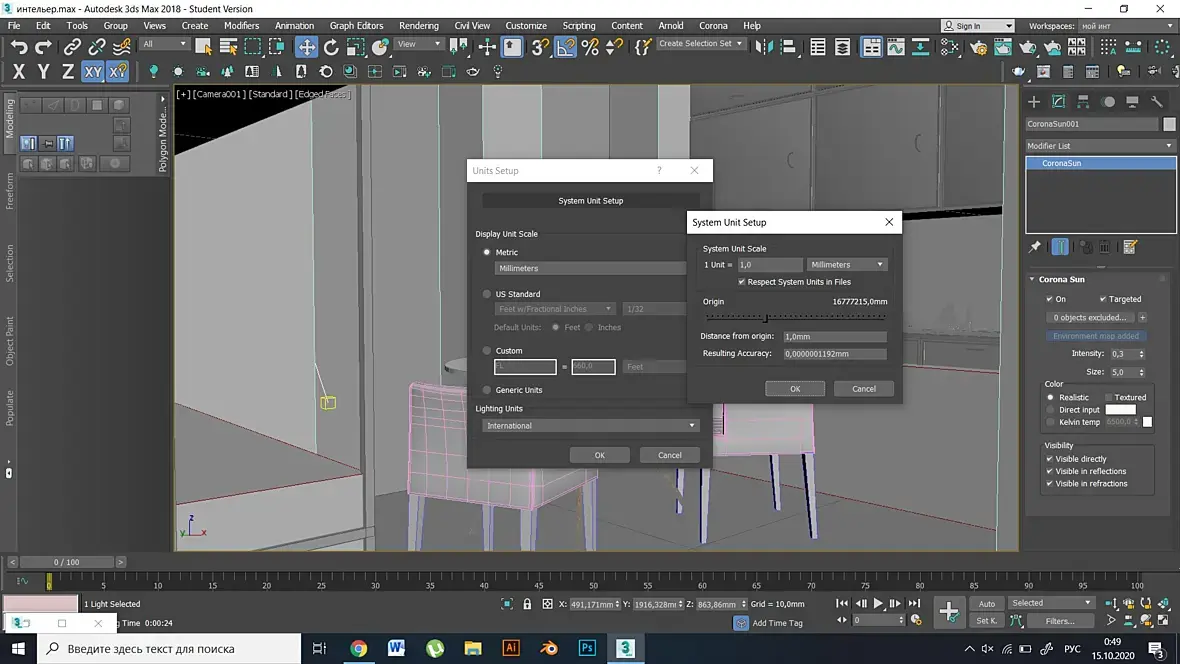Select the Select and Move tool
This screenshot has height=664, width=1180.
306,47
